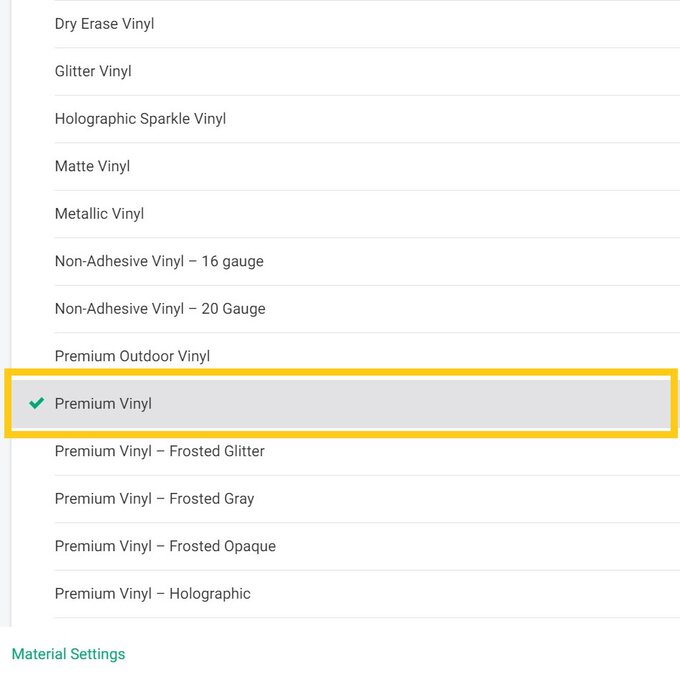
Task: Pick the Outdoor vinyl material entry
Action: (x=132, y=356)
